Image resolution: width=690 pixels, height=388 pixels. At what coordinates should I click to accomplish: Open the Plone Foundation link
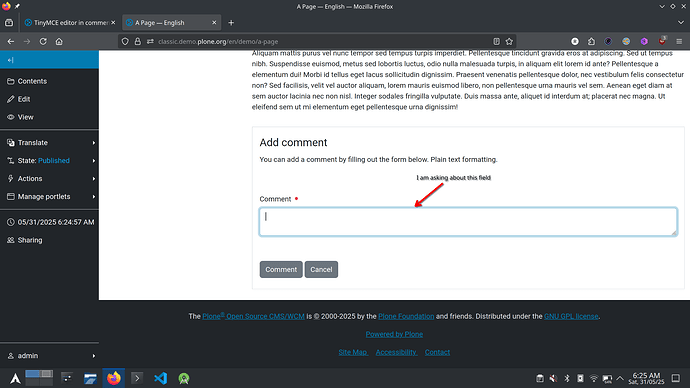[406, 316]
